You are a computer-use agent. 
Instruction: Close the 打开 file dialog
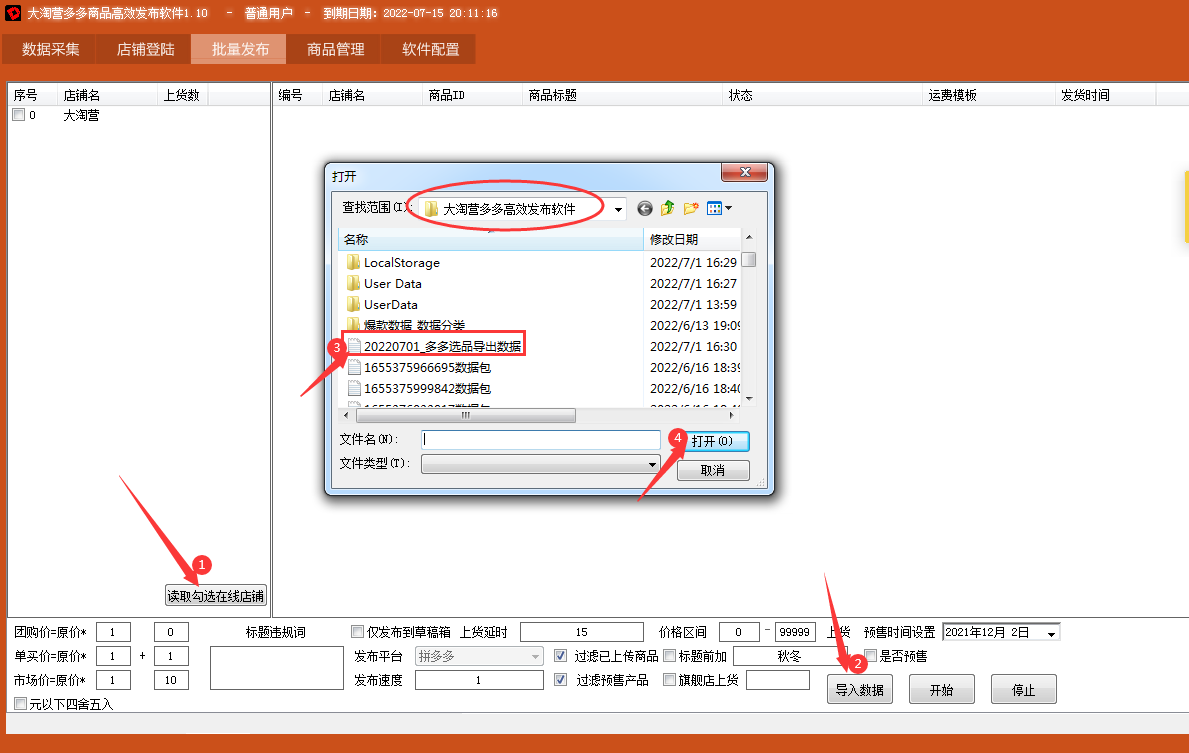745,172
